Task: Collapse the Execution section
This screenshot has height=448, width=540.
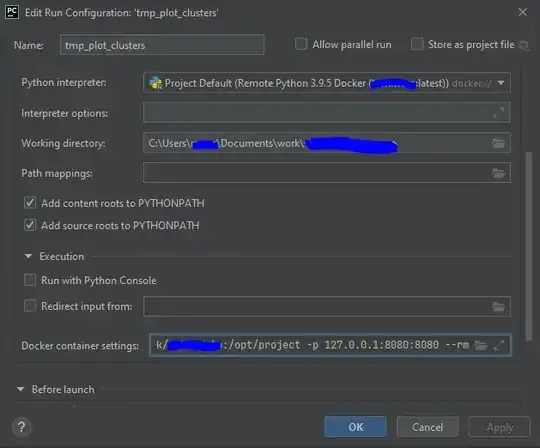Action: 29,256
